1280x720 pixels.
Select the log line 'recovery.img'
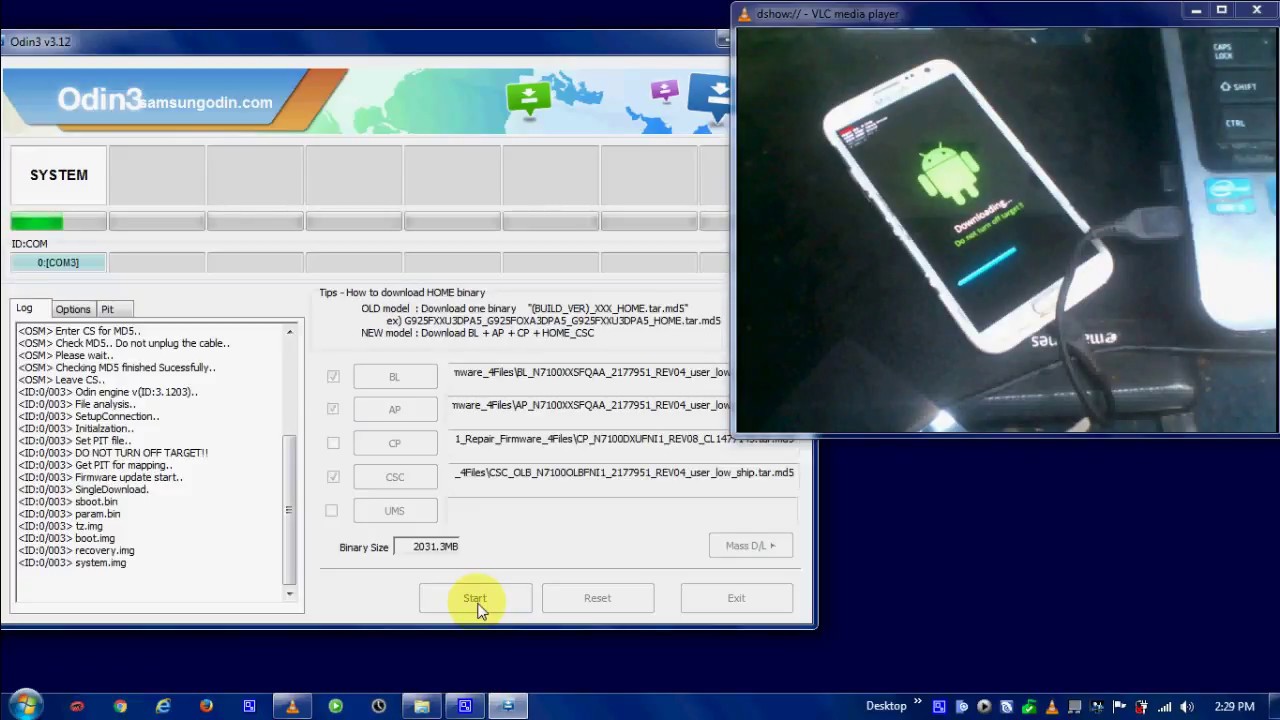(76, 551)
